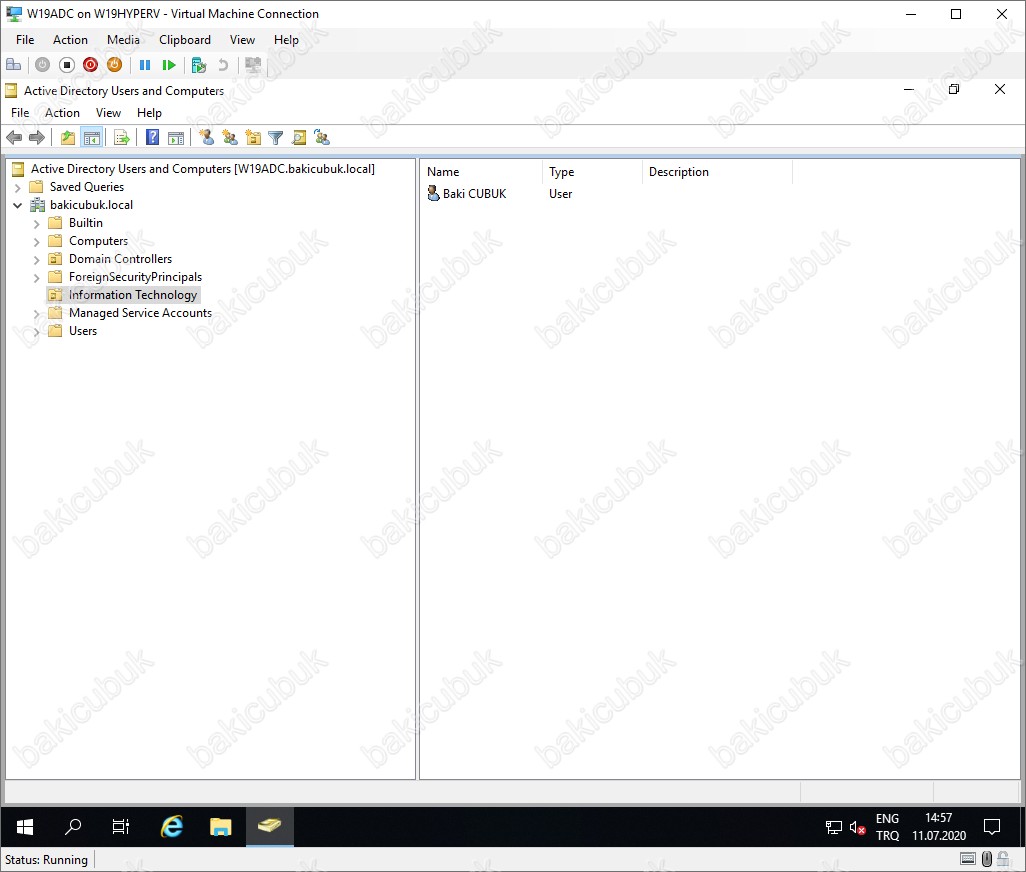Click the muted volume tray icon
The image size is (1026, 872).
[857, 828]
